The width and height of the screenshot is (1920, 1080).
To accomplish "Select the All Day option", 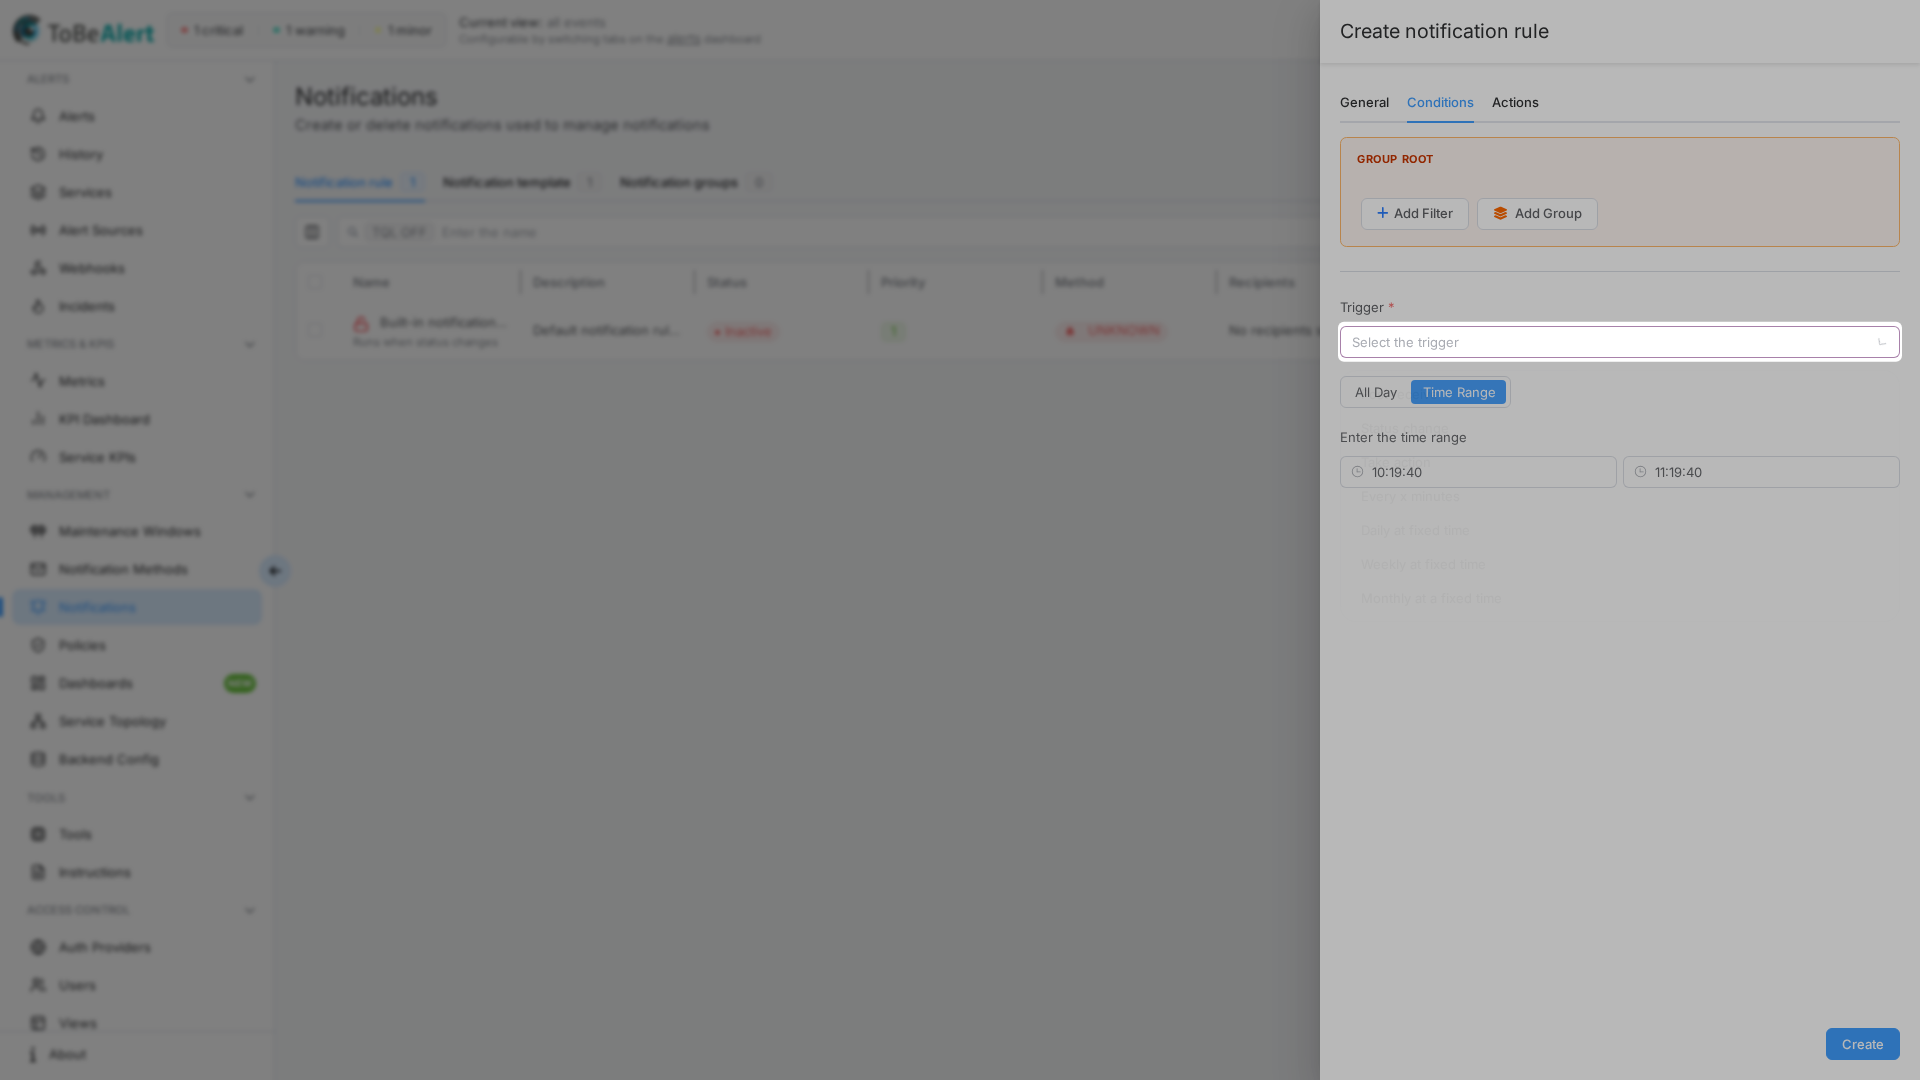I will click(x=1376, y=392).
